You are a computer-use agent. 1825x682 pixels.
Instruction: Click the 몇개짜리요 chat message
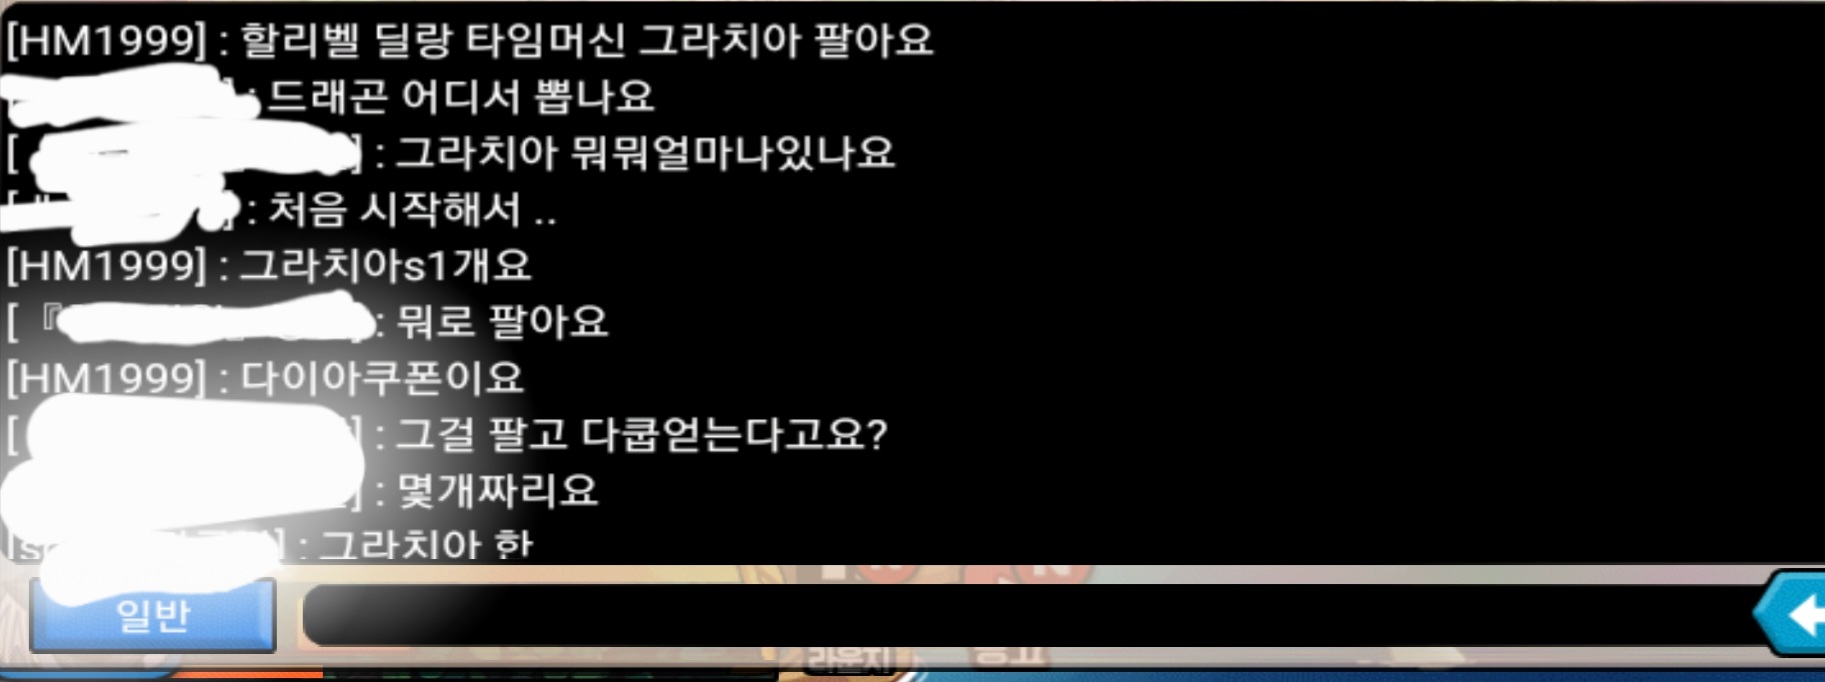coord(498,490)
